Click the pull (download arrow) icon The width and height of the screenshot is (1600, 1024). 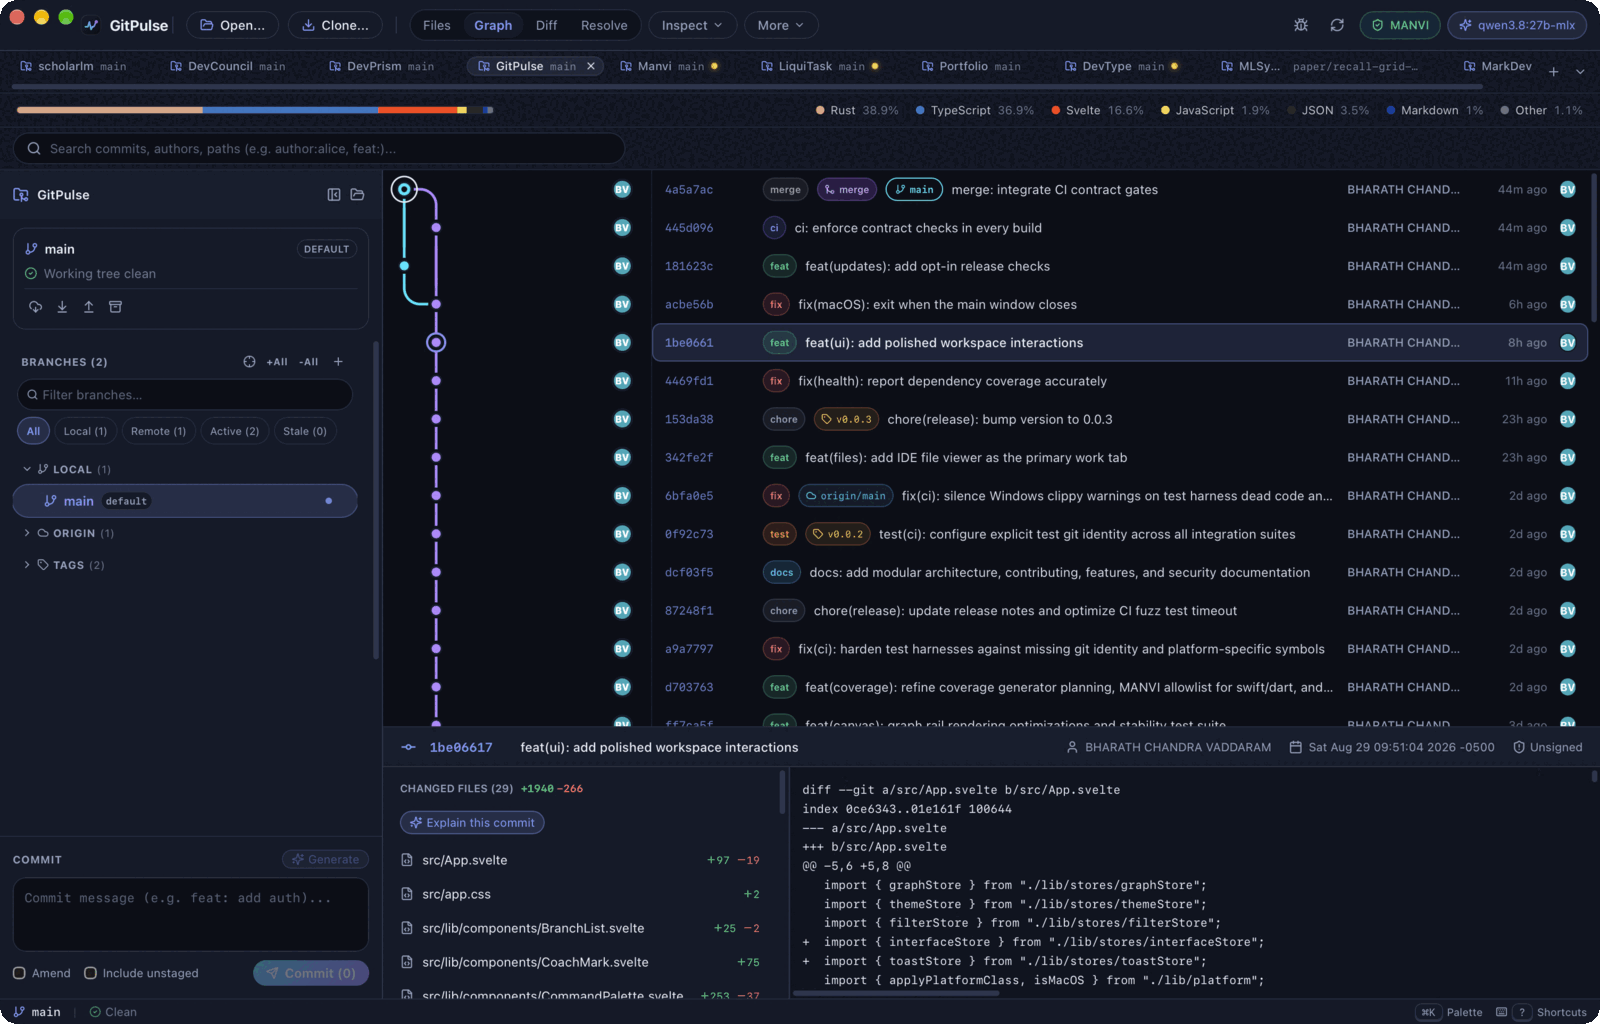pos(62,307)
